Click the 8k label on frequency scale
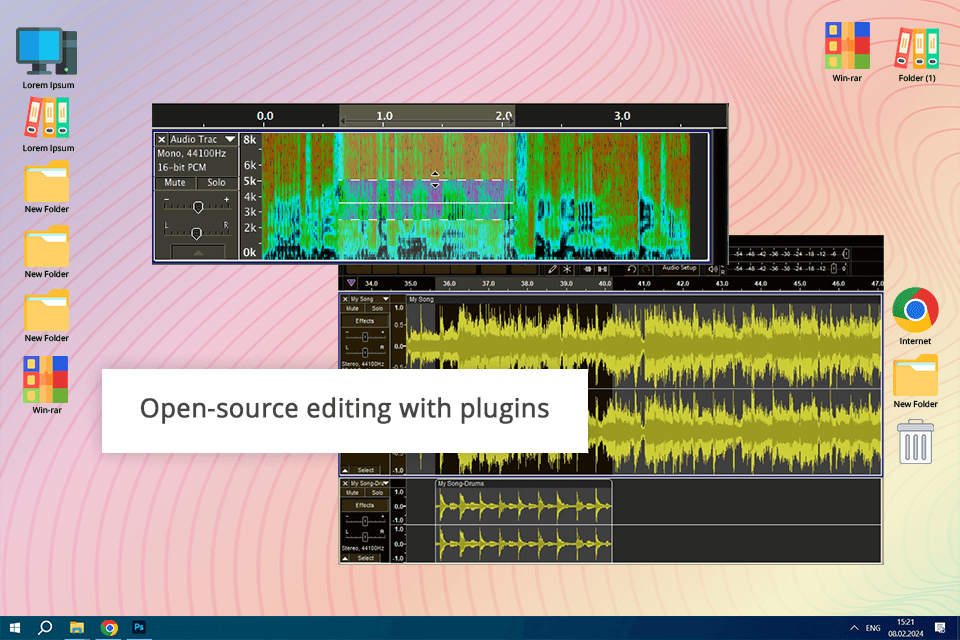The image size is (960, 640). 250,140
